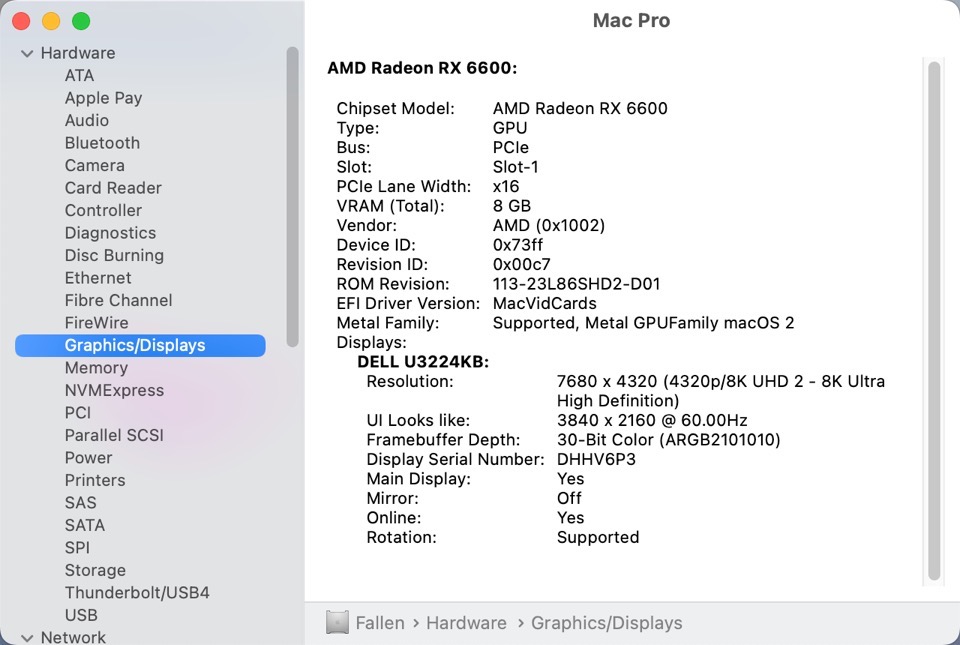Screen dimensions: 960x645
Task: Click the 30-Bit Color framebuffer value
Action: click(x=669, y=440)
